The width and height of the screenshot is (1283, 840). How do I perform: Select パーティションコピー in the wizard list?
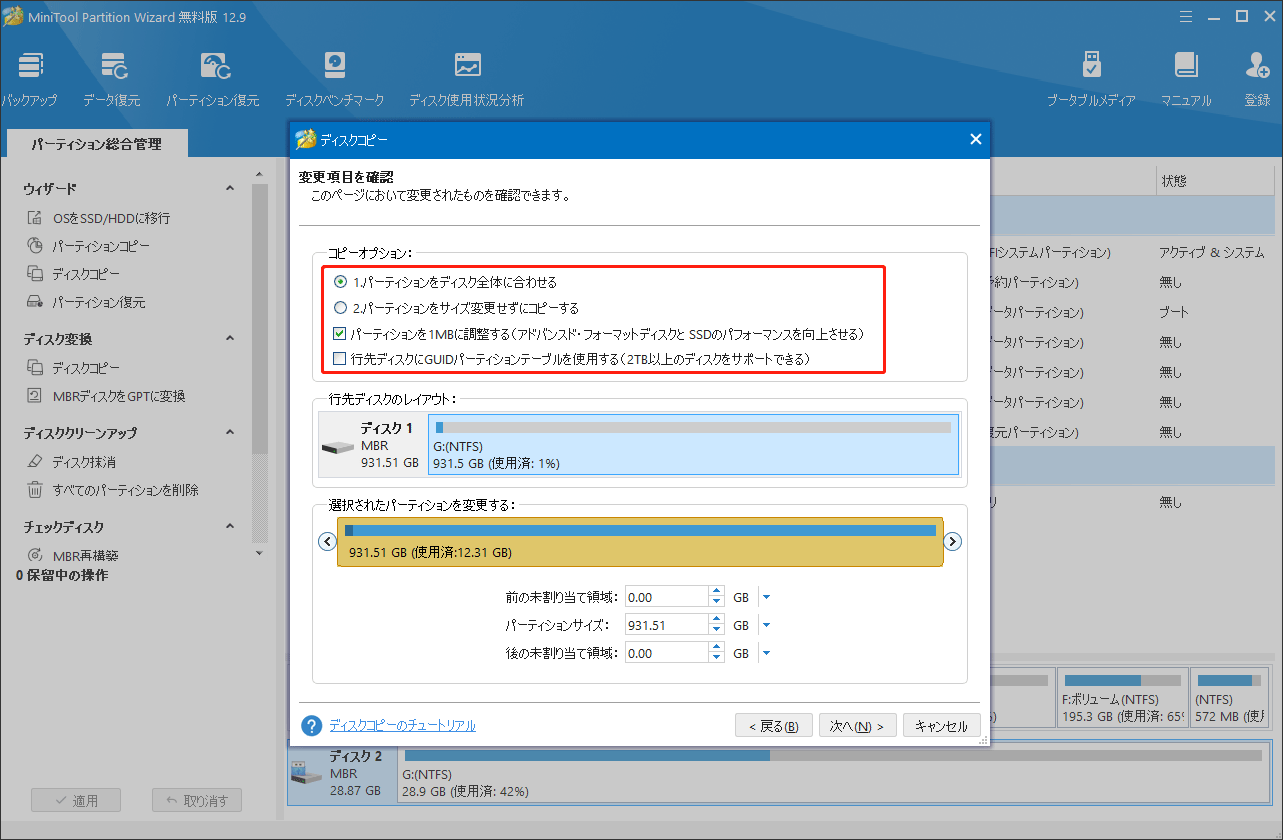click(x=101, y=246)
